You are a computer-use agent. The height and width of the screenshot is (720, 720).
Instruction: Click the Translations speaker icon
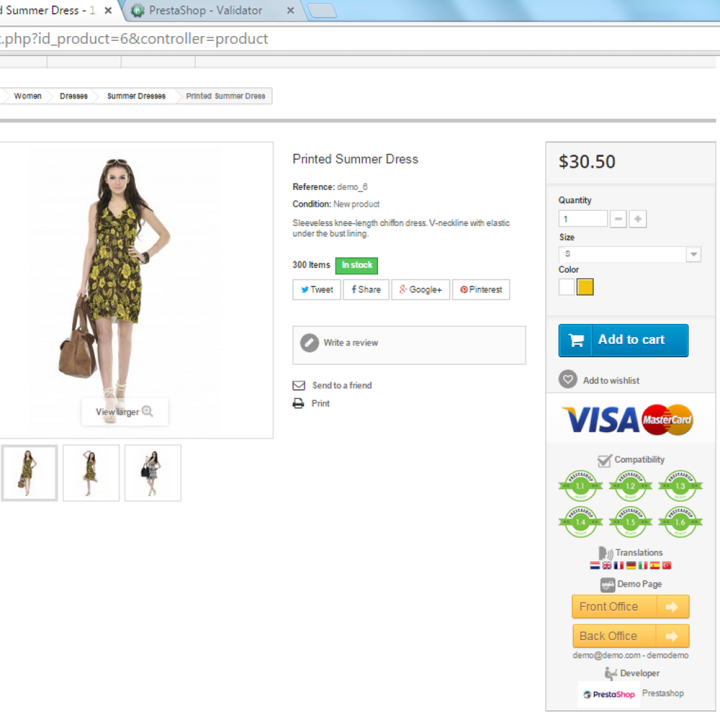[x=605, y=553]
